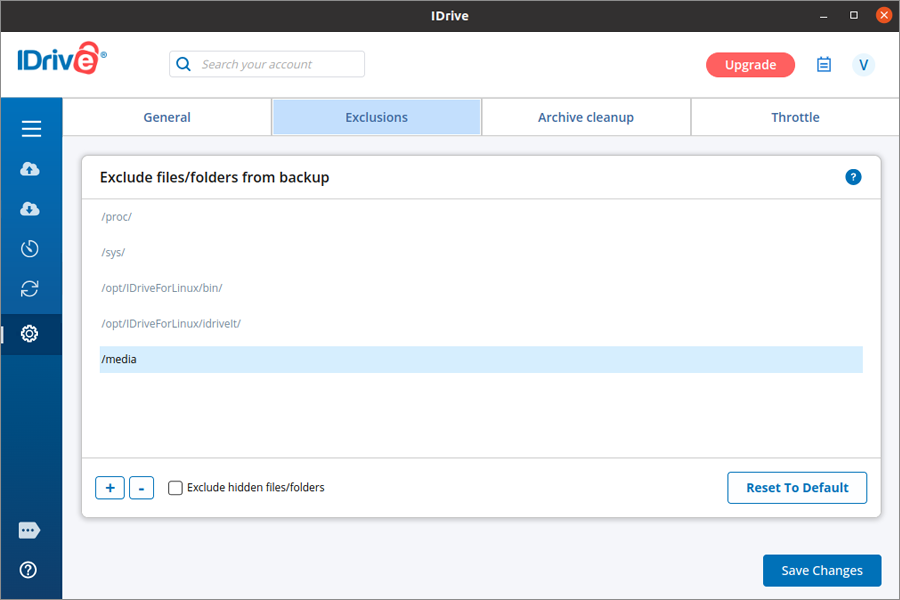The image size is (900, 600).
Task: Select the /sys/ exclusion entry
Action: [x=113, y=252]
